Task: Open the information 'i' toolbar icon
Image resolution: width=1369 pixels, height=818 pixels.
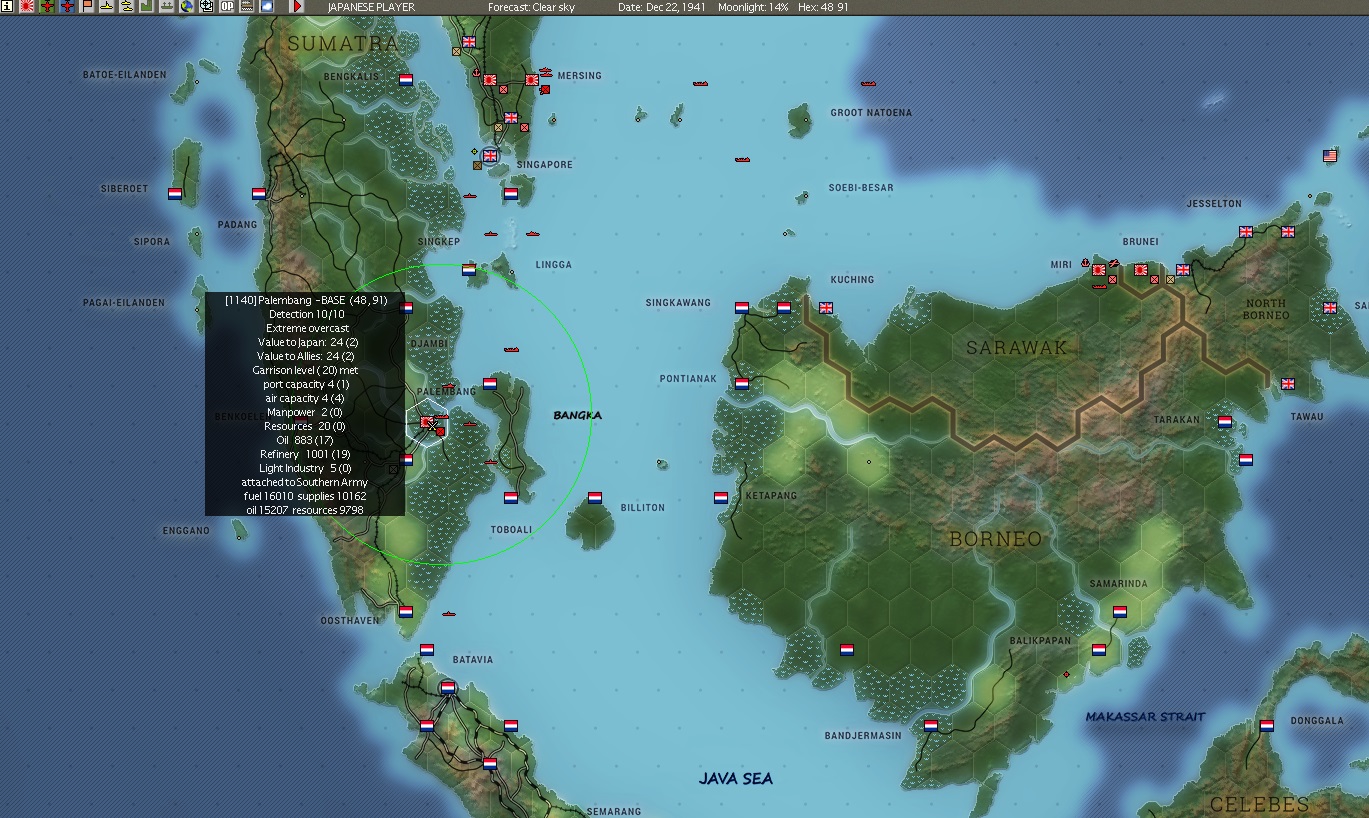Action: (x=7, y=6)
